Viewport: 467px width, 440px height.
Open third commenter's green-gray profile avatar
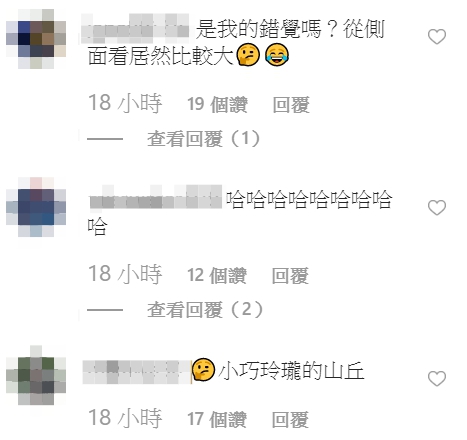click(x=36, y=375)
